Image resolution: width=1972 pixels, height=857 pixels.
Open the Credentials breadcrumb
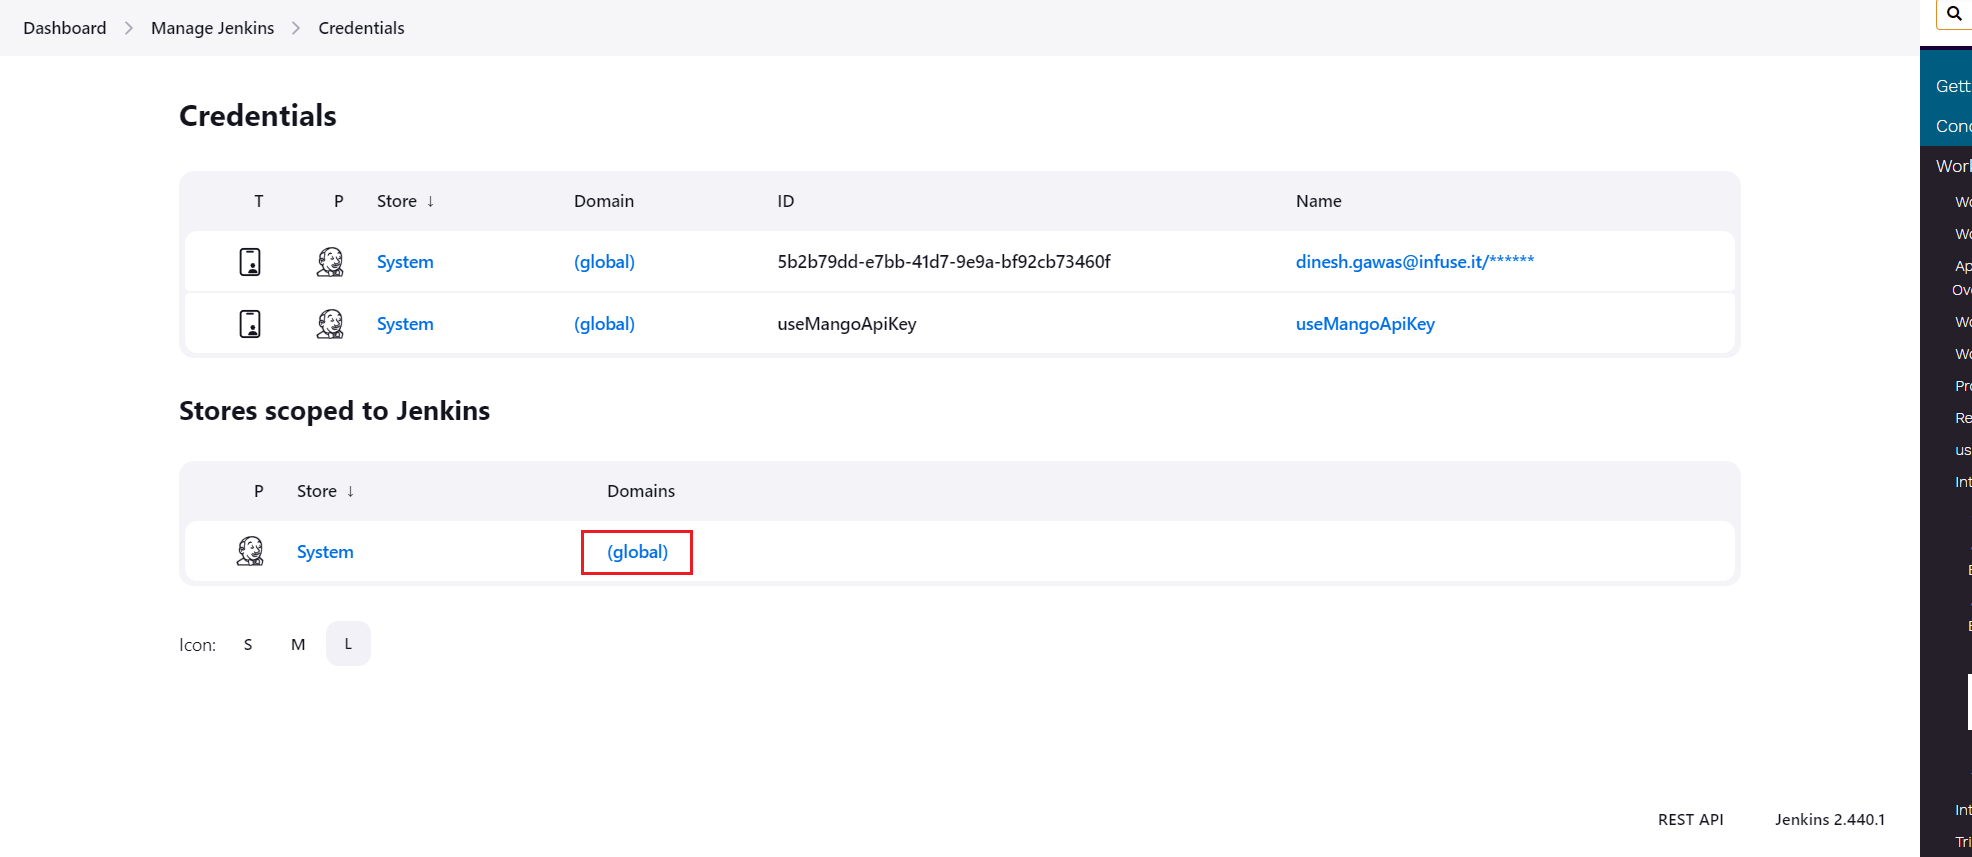point(361,28)
